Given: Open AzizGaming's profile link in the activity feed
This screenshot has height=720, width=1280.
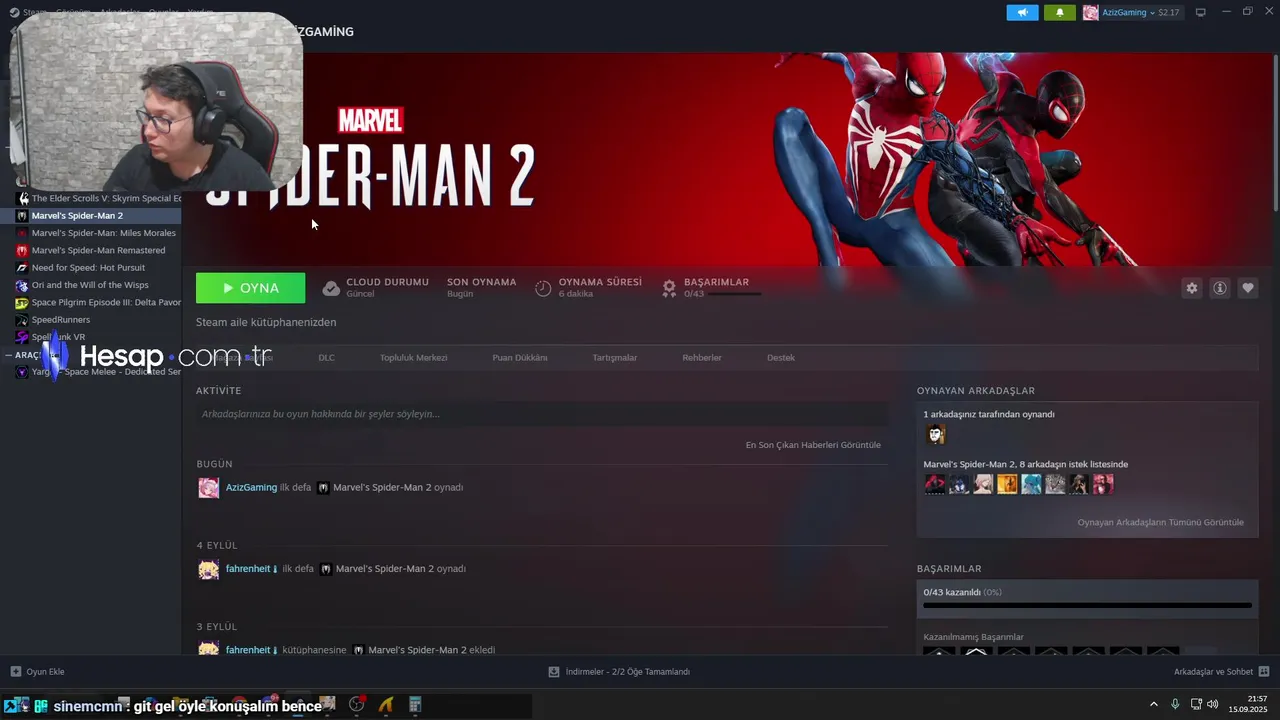Looking at the screenshot, I should click(x=251, y=487).
